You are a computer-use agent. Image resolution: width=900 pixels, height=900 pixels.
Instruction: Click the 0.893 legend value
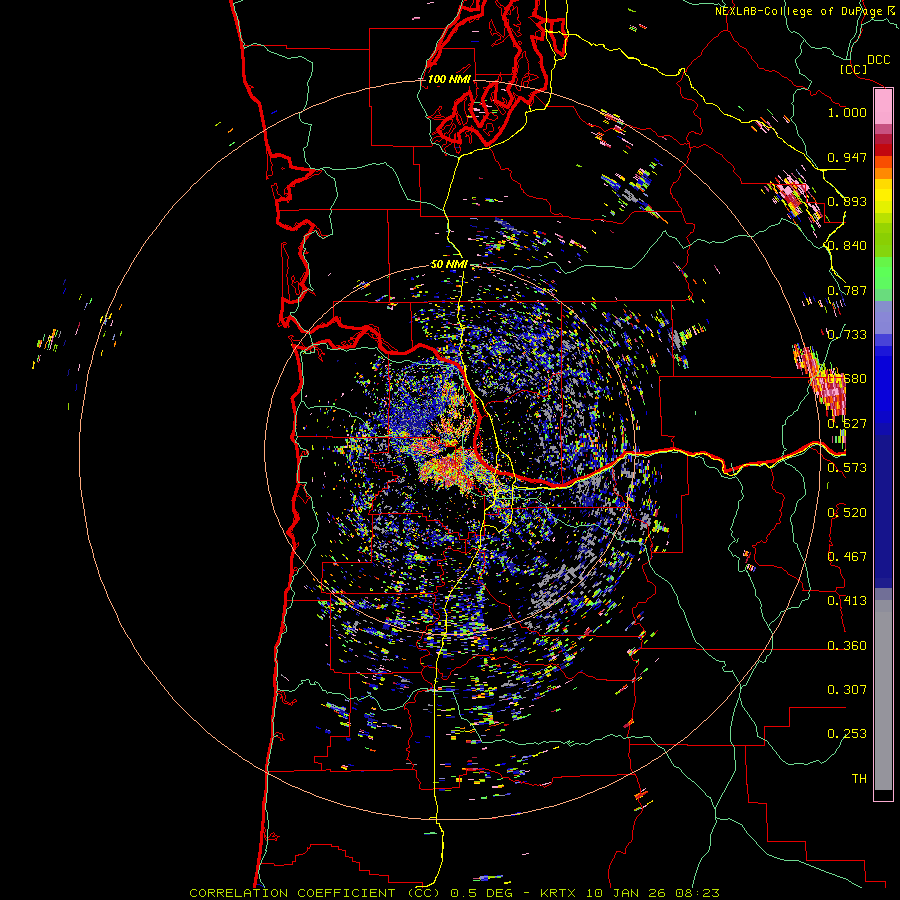click(847, 201)
